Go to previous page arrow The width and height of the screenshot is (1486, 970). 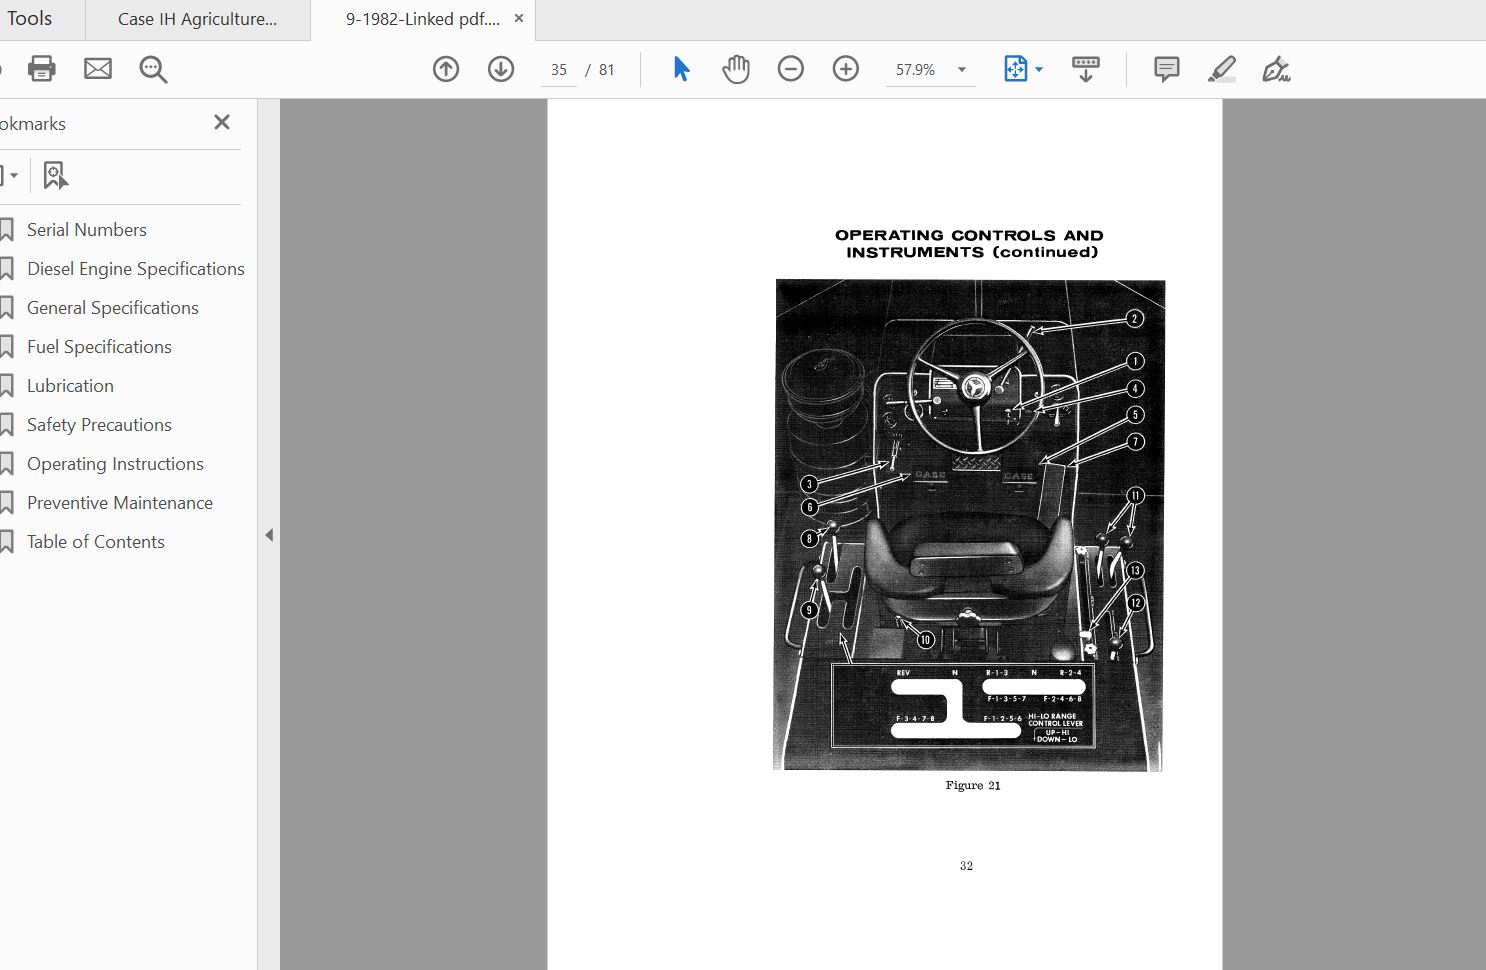point(446,69)
